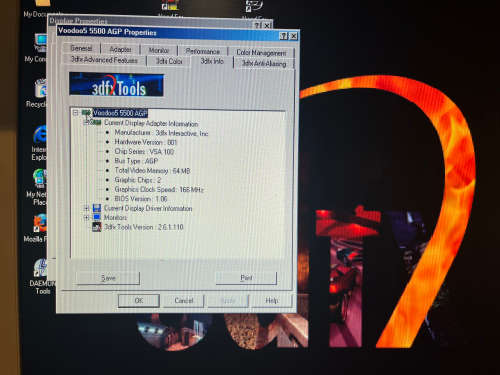Screen dimensions: 500x375
Task: Switch to the 3dfx Color tab
Action: tap(169, 61)
